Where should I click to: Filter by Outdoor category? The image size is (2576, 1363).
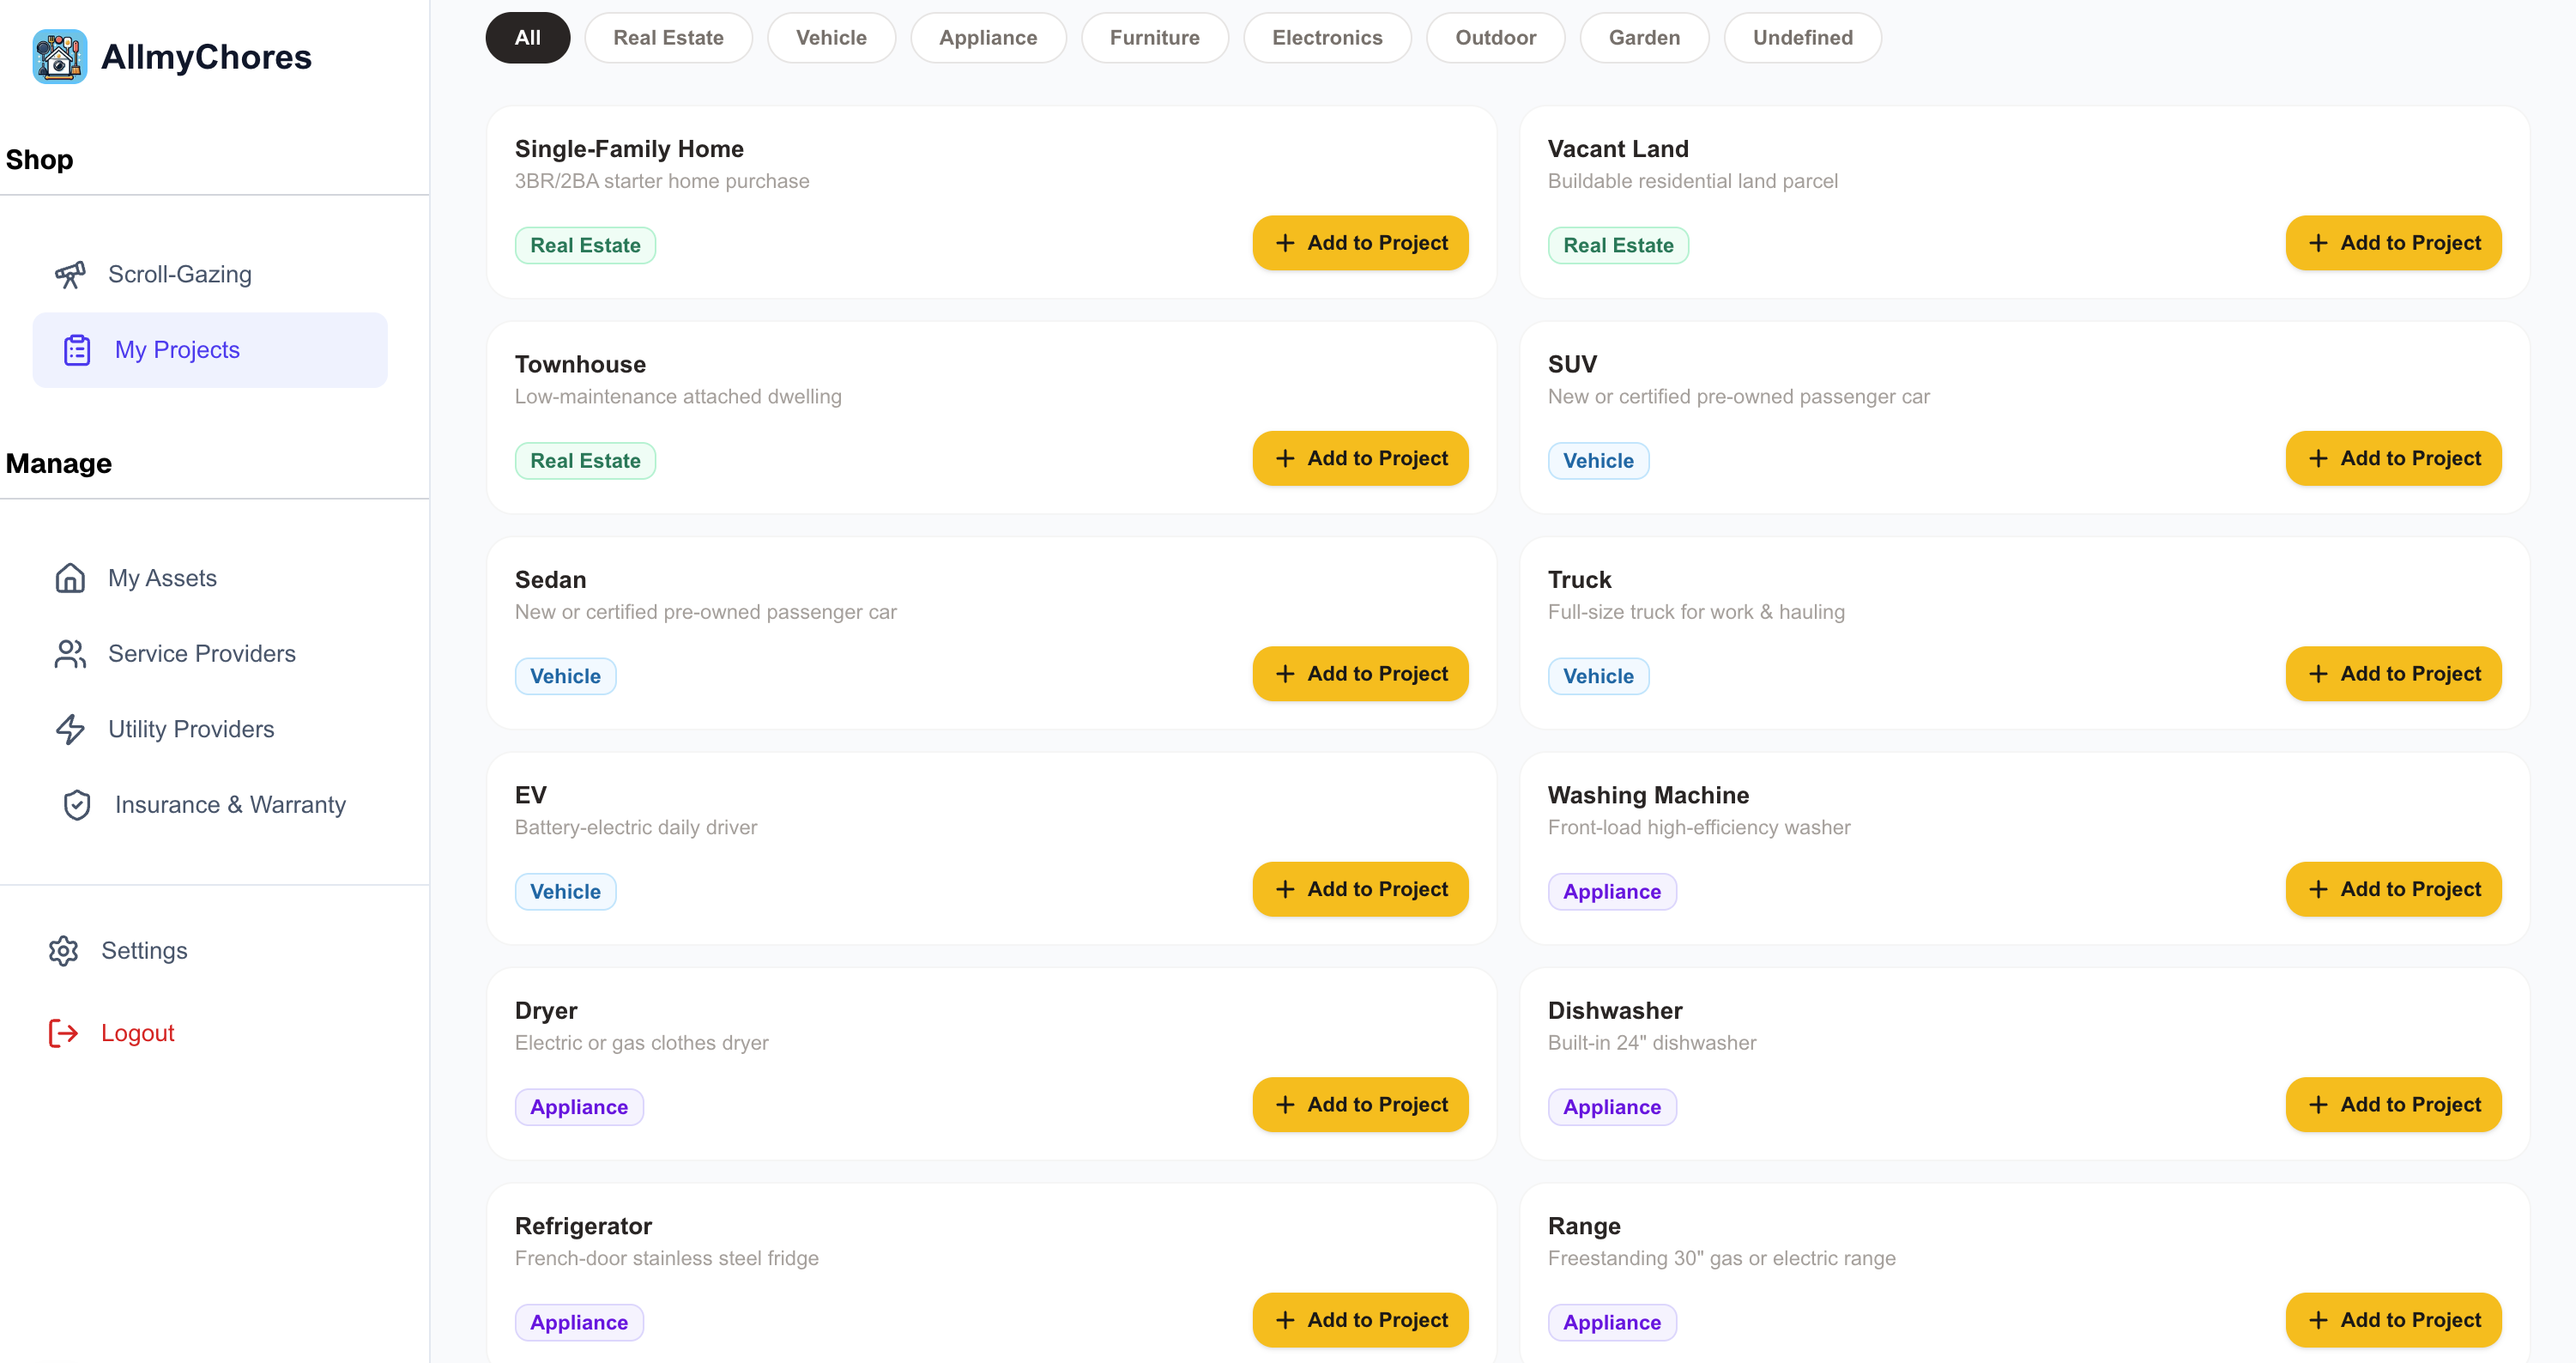tap(1495, 38)
